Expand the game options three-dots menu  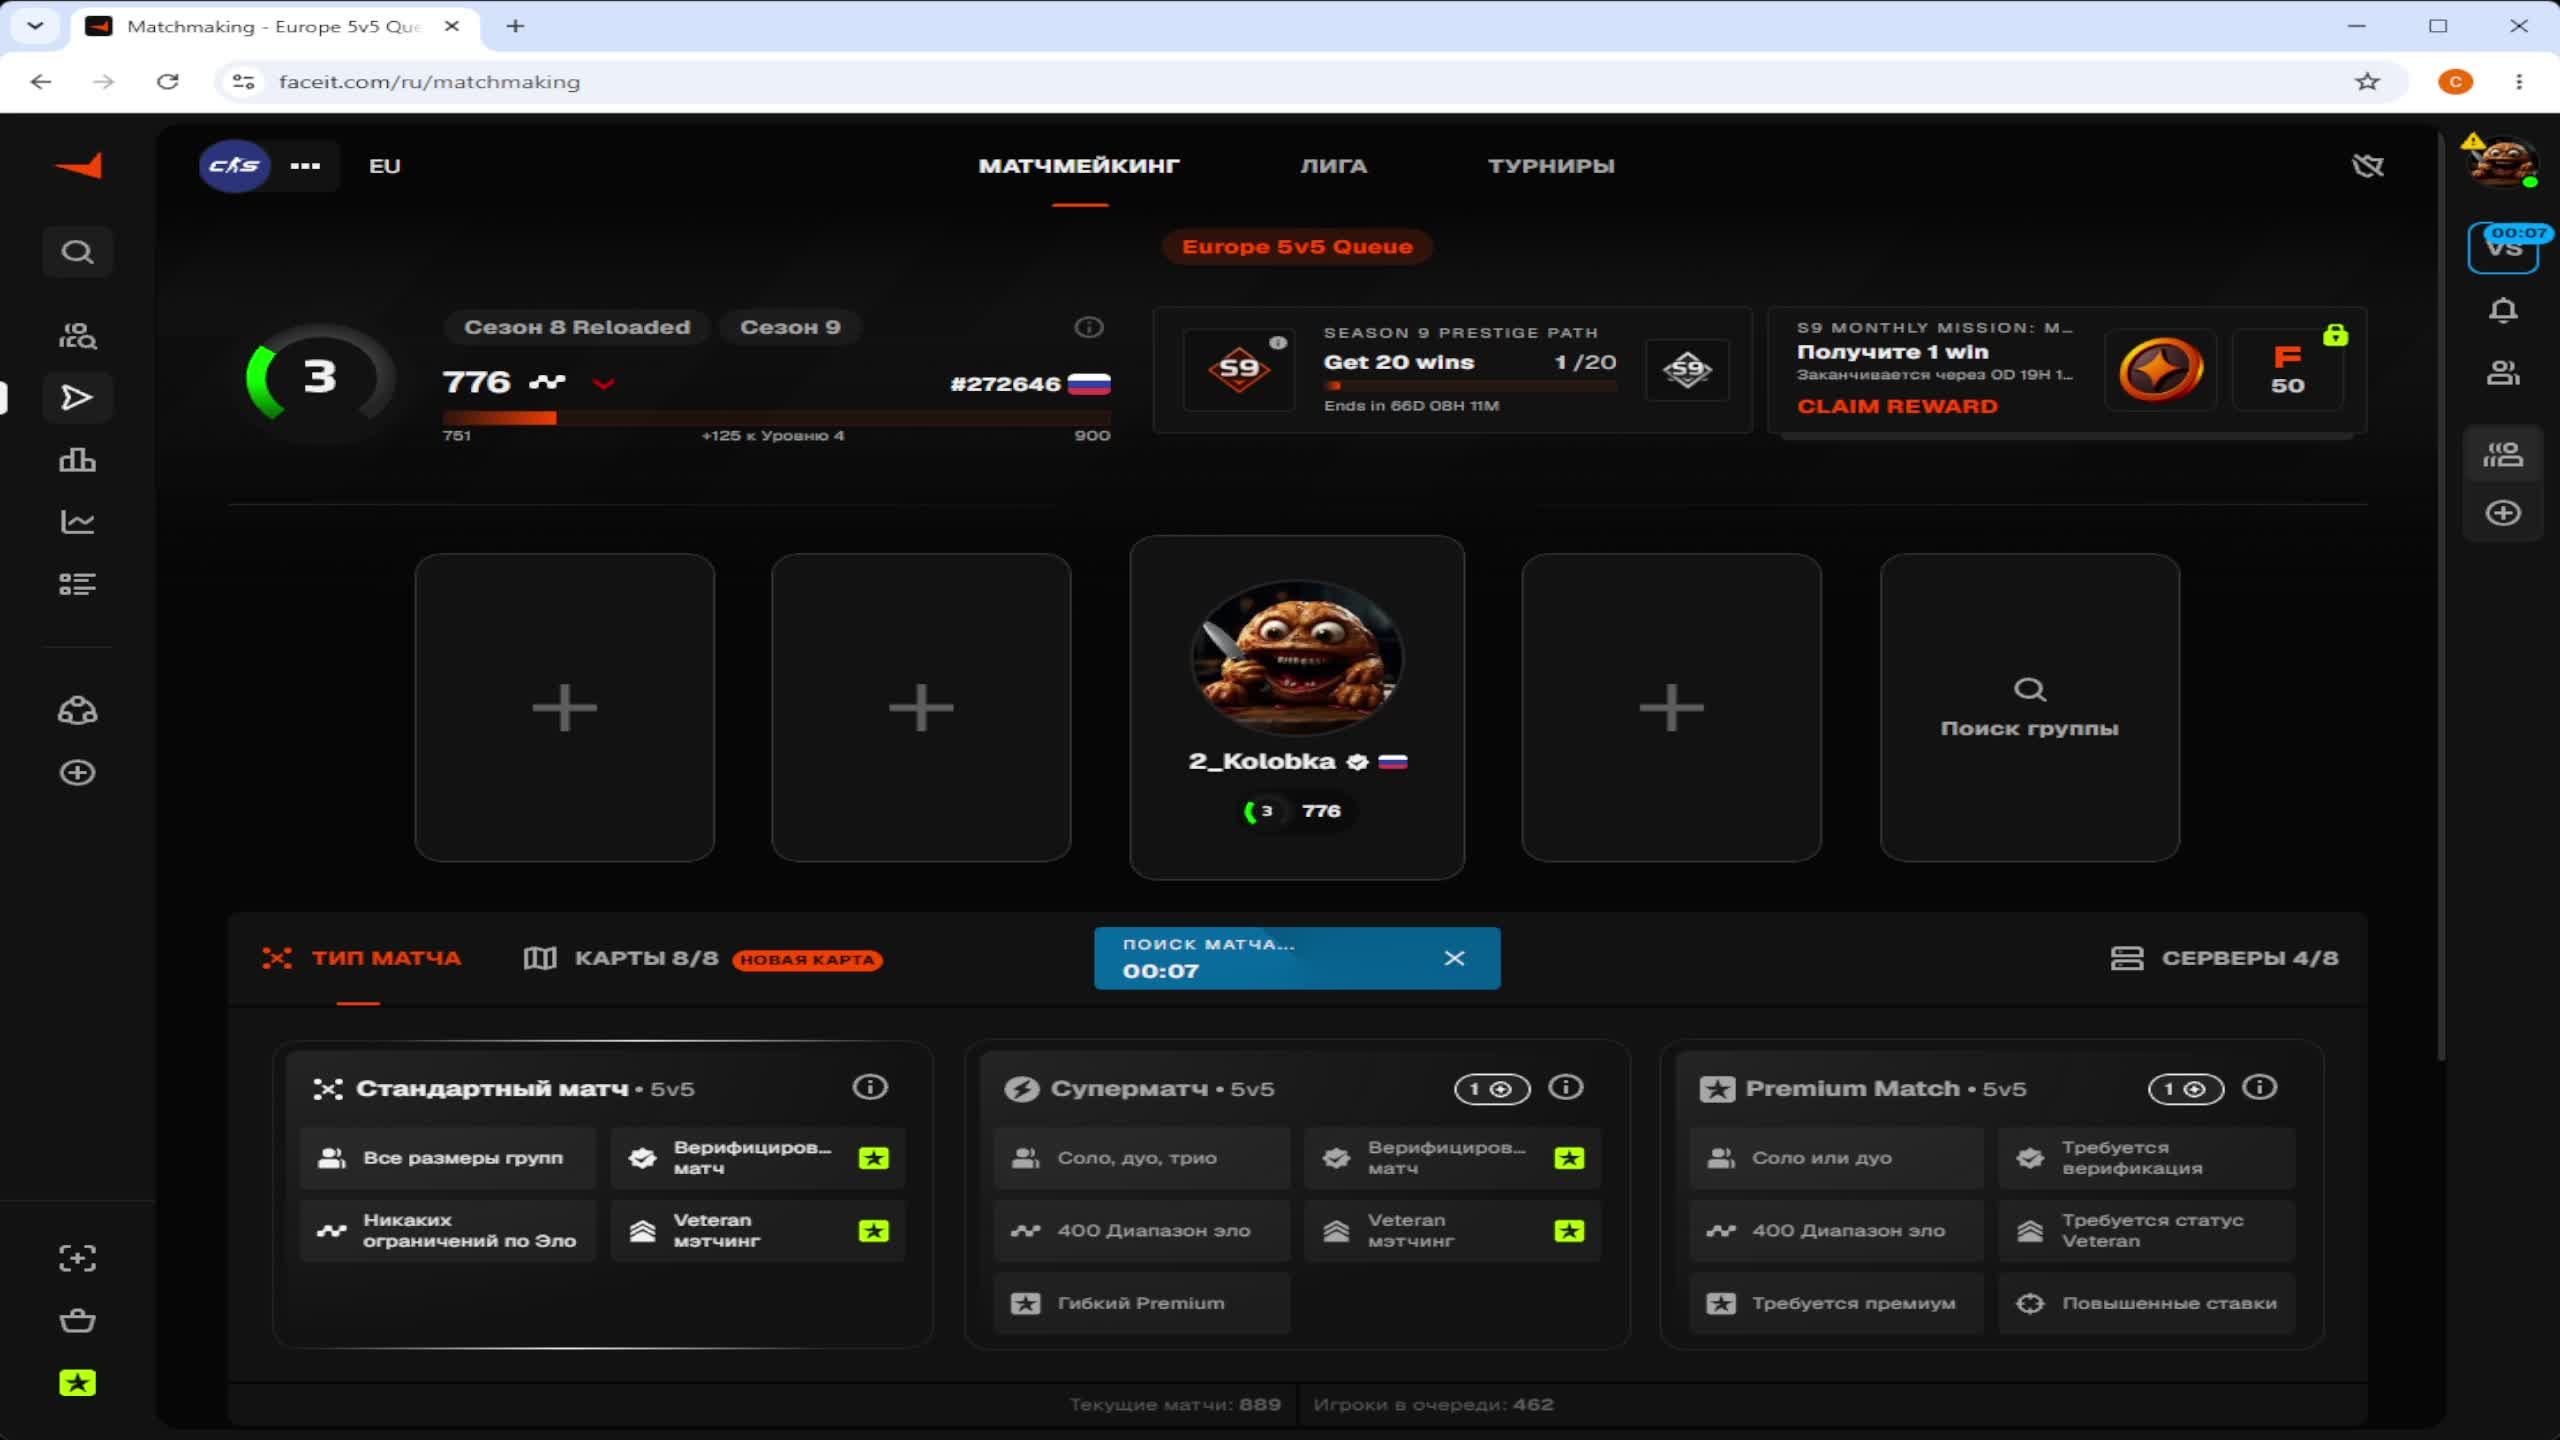pyautogui.click(x=305, y=166)
